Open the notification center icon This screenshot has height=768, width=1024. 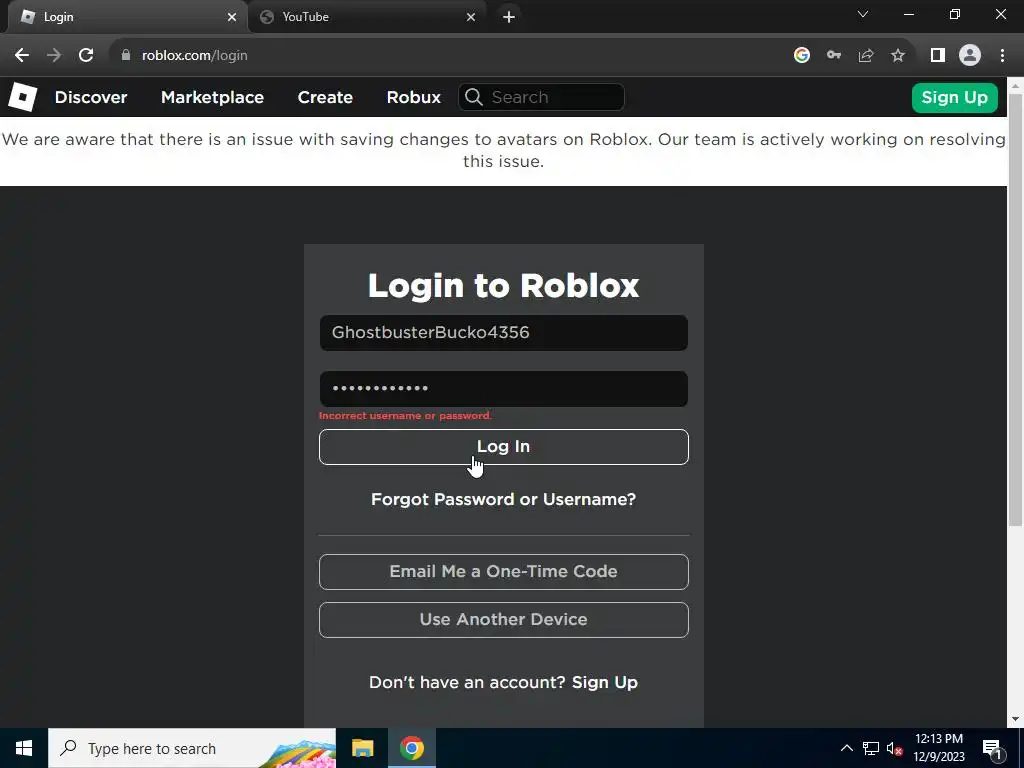coord(993,749)
